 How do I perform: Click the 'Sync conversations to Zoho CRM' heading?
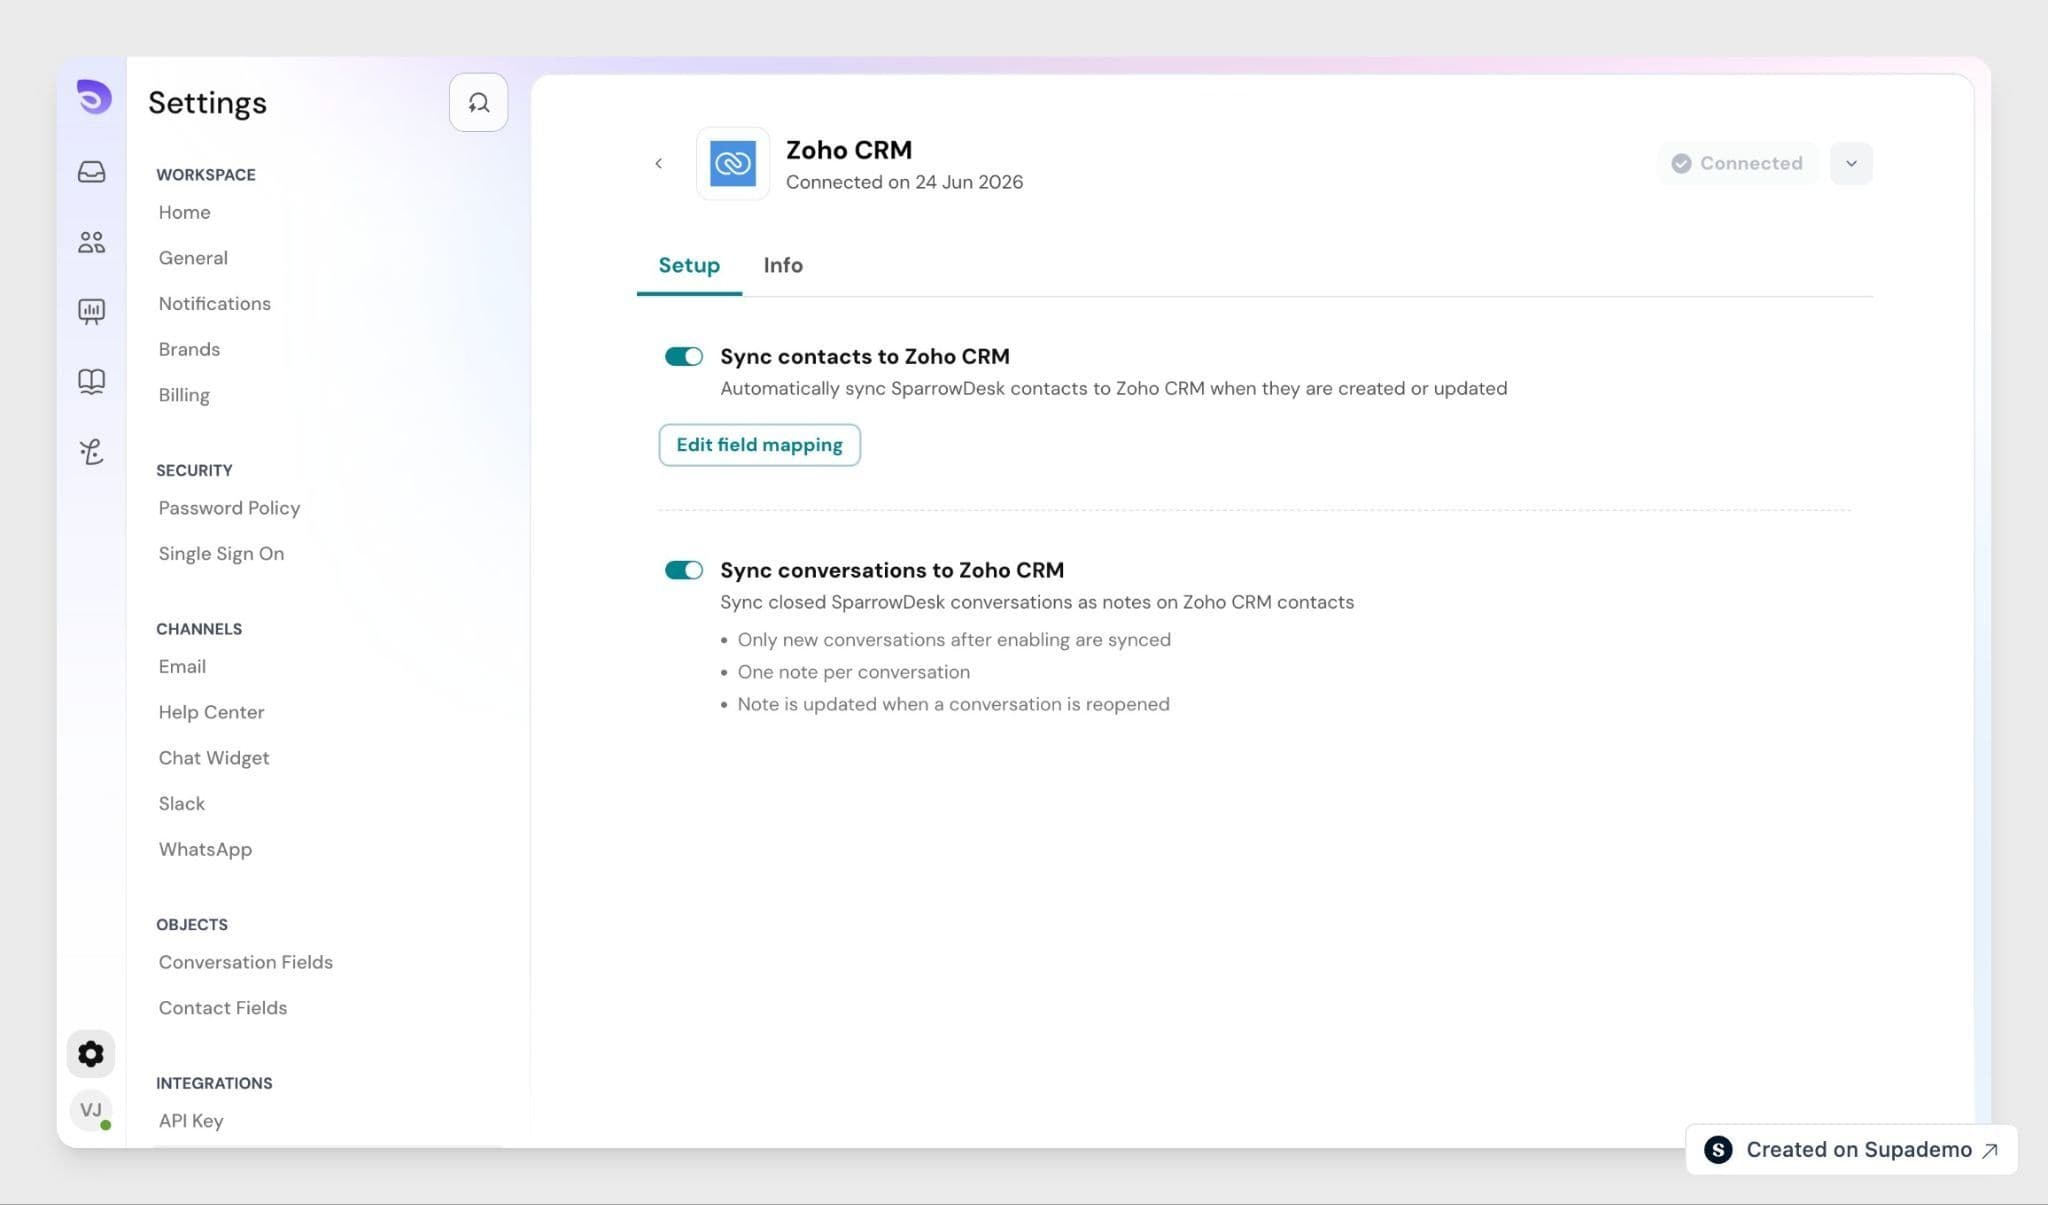892,570
